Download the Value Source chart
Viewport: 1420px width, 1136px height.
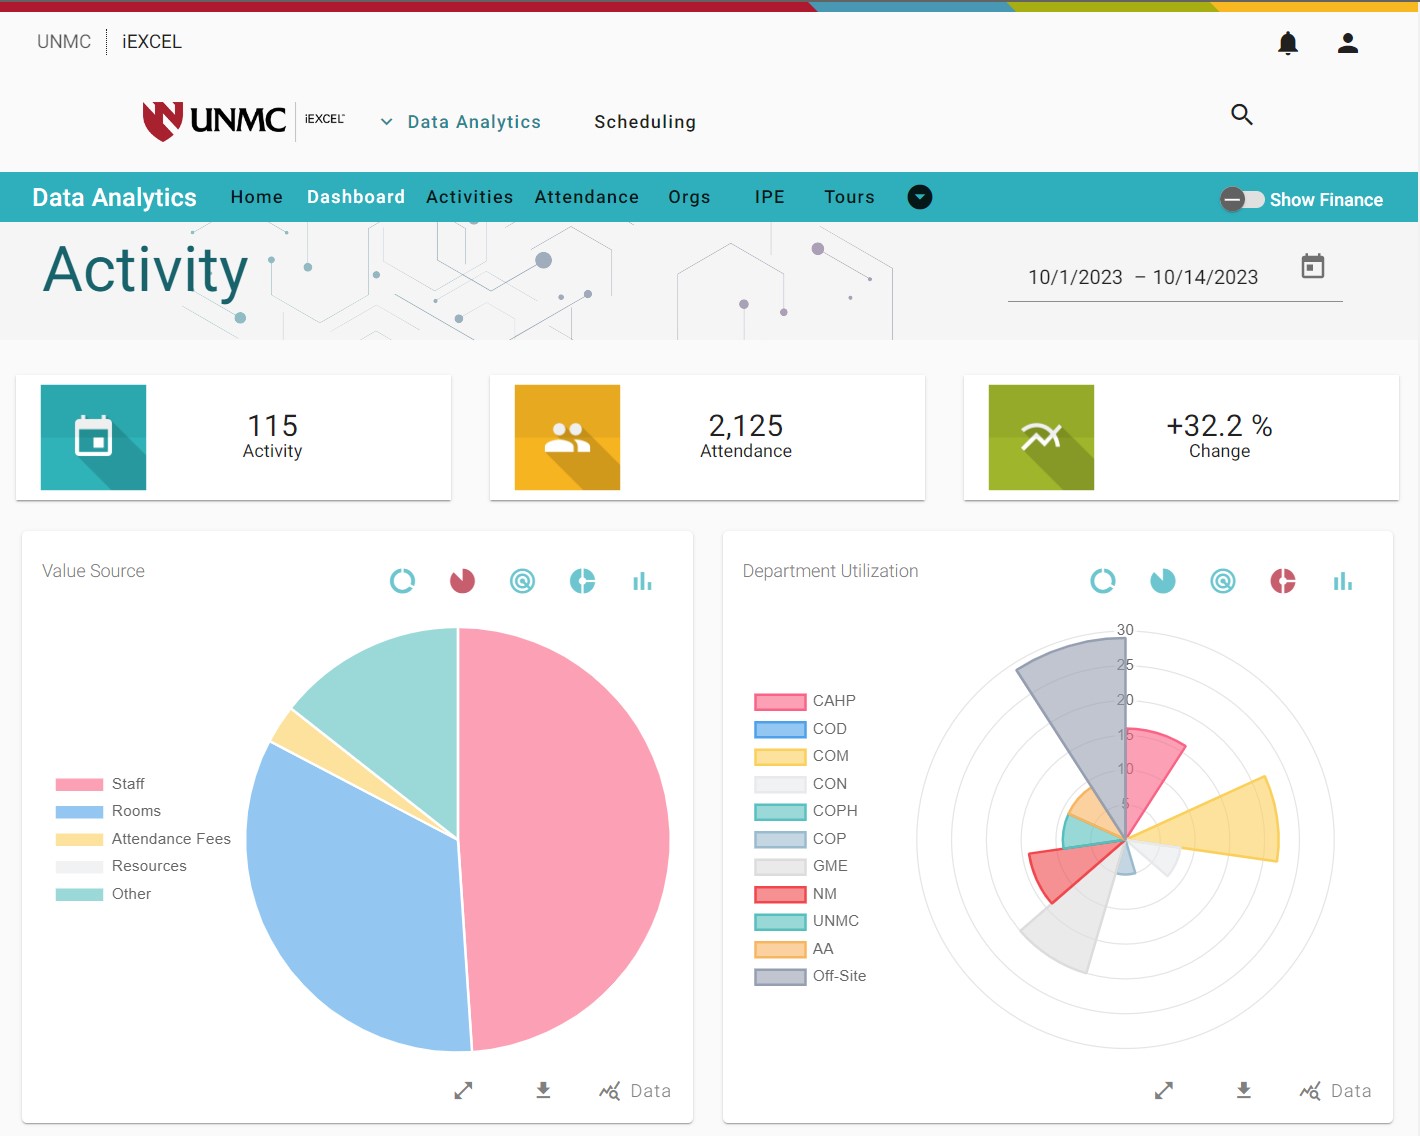[x=543, y=1090]
